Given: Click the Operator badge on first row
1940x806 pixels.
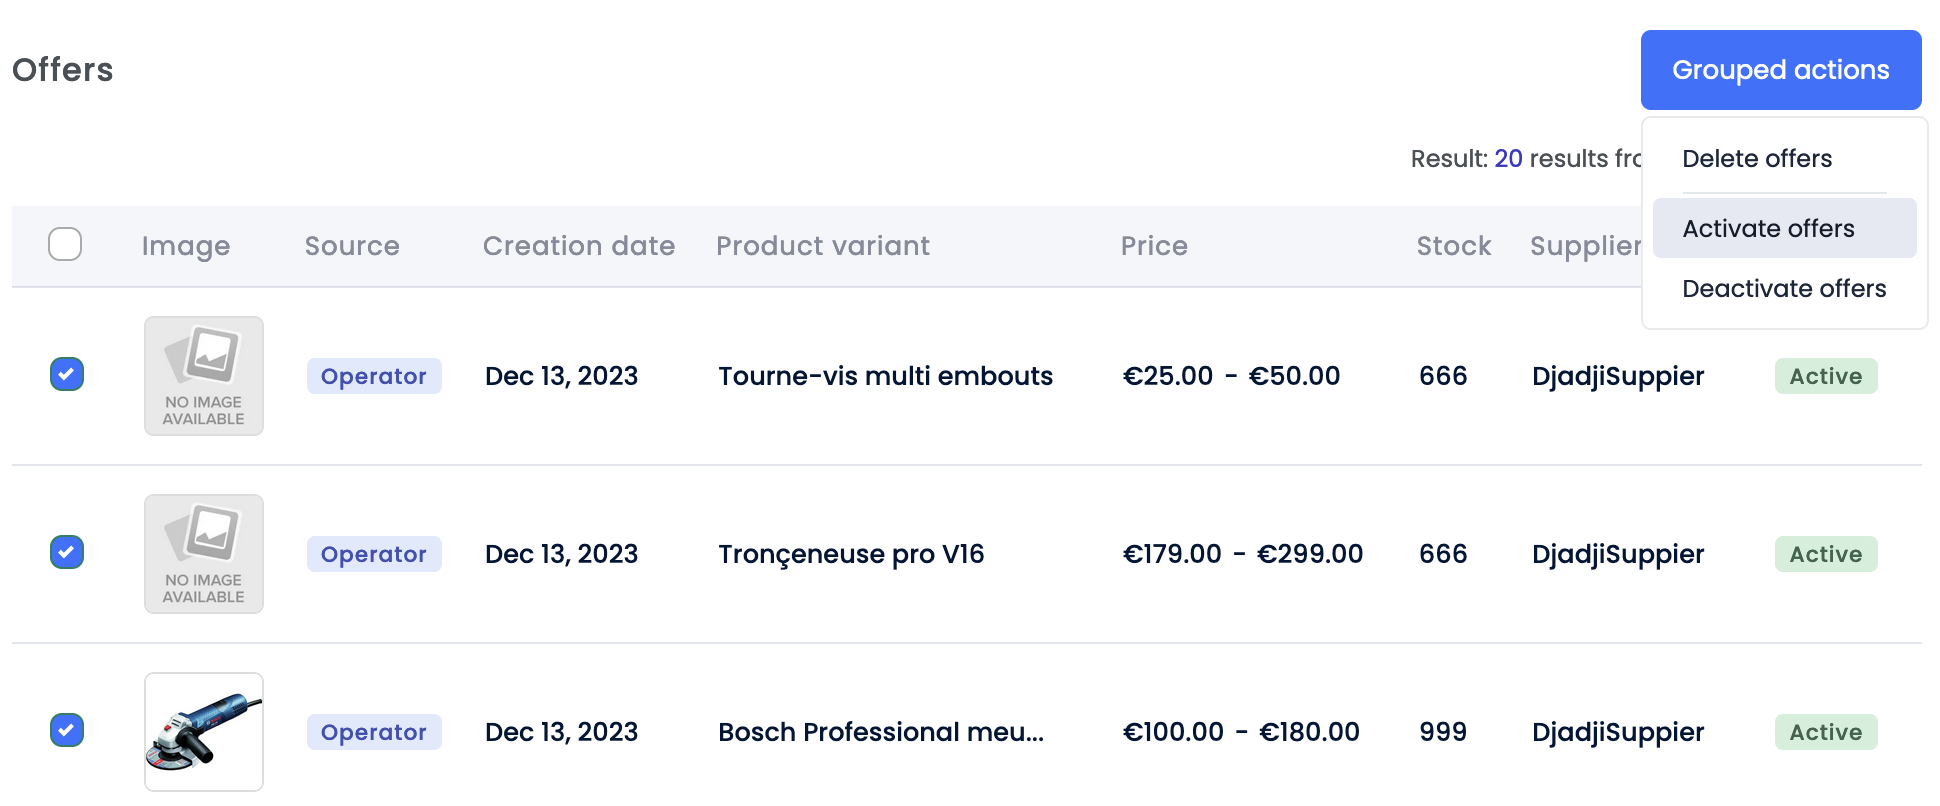Looking at the screenshot, I should pos(374,376).
